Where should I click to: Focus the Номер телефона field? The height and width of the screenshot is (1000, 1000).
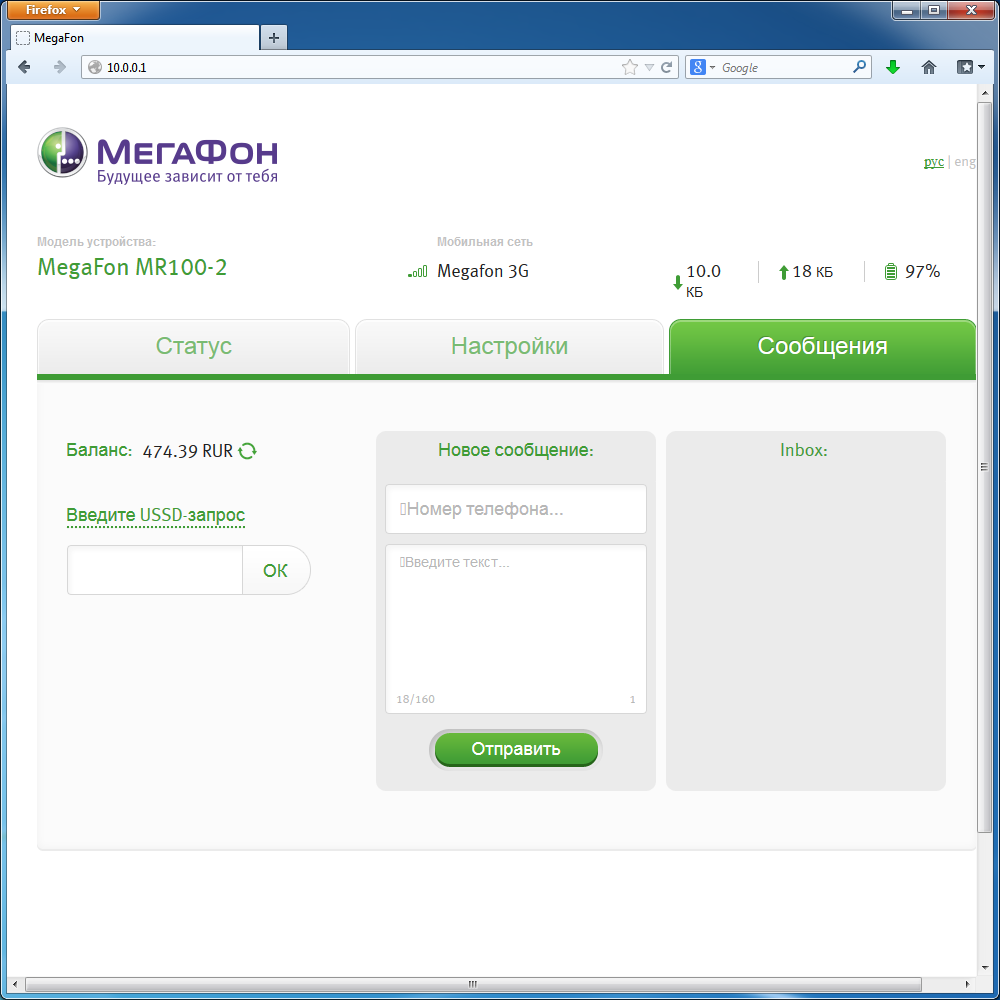516,509
